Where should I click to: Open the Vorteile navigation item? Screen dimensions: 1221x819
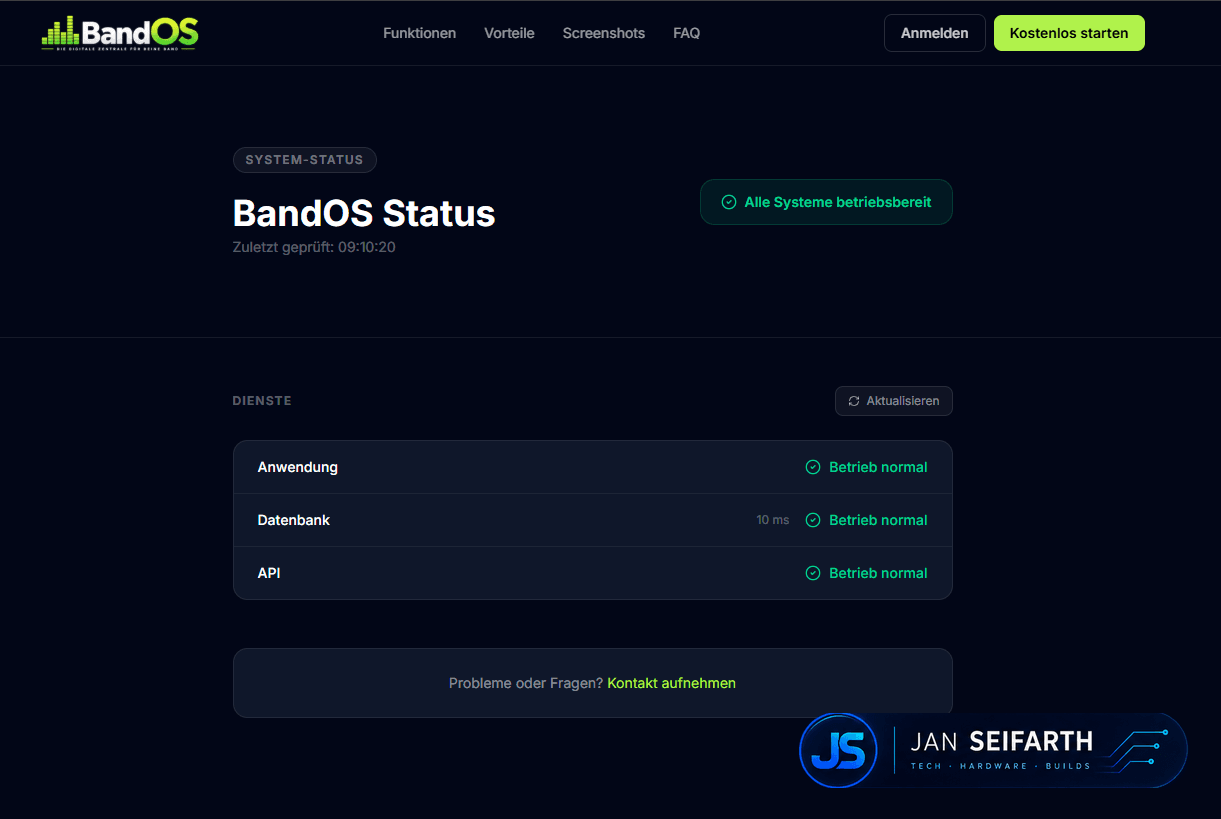[x=509, y=33]
